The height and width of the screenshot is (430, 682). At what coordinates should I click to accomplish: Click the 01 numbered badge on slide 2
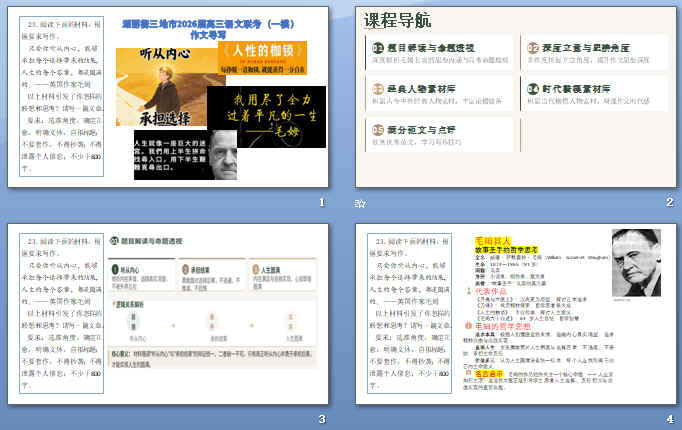click(x=378, y=47)
